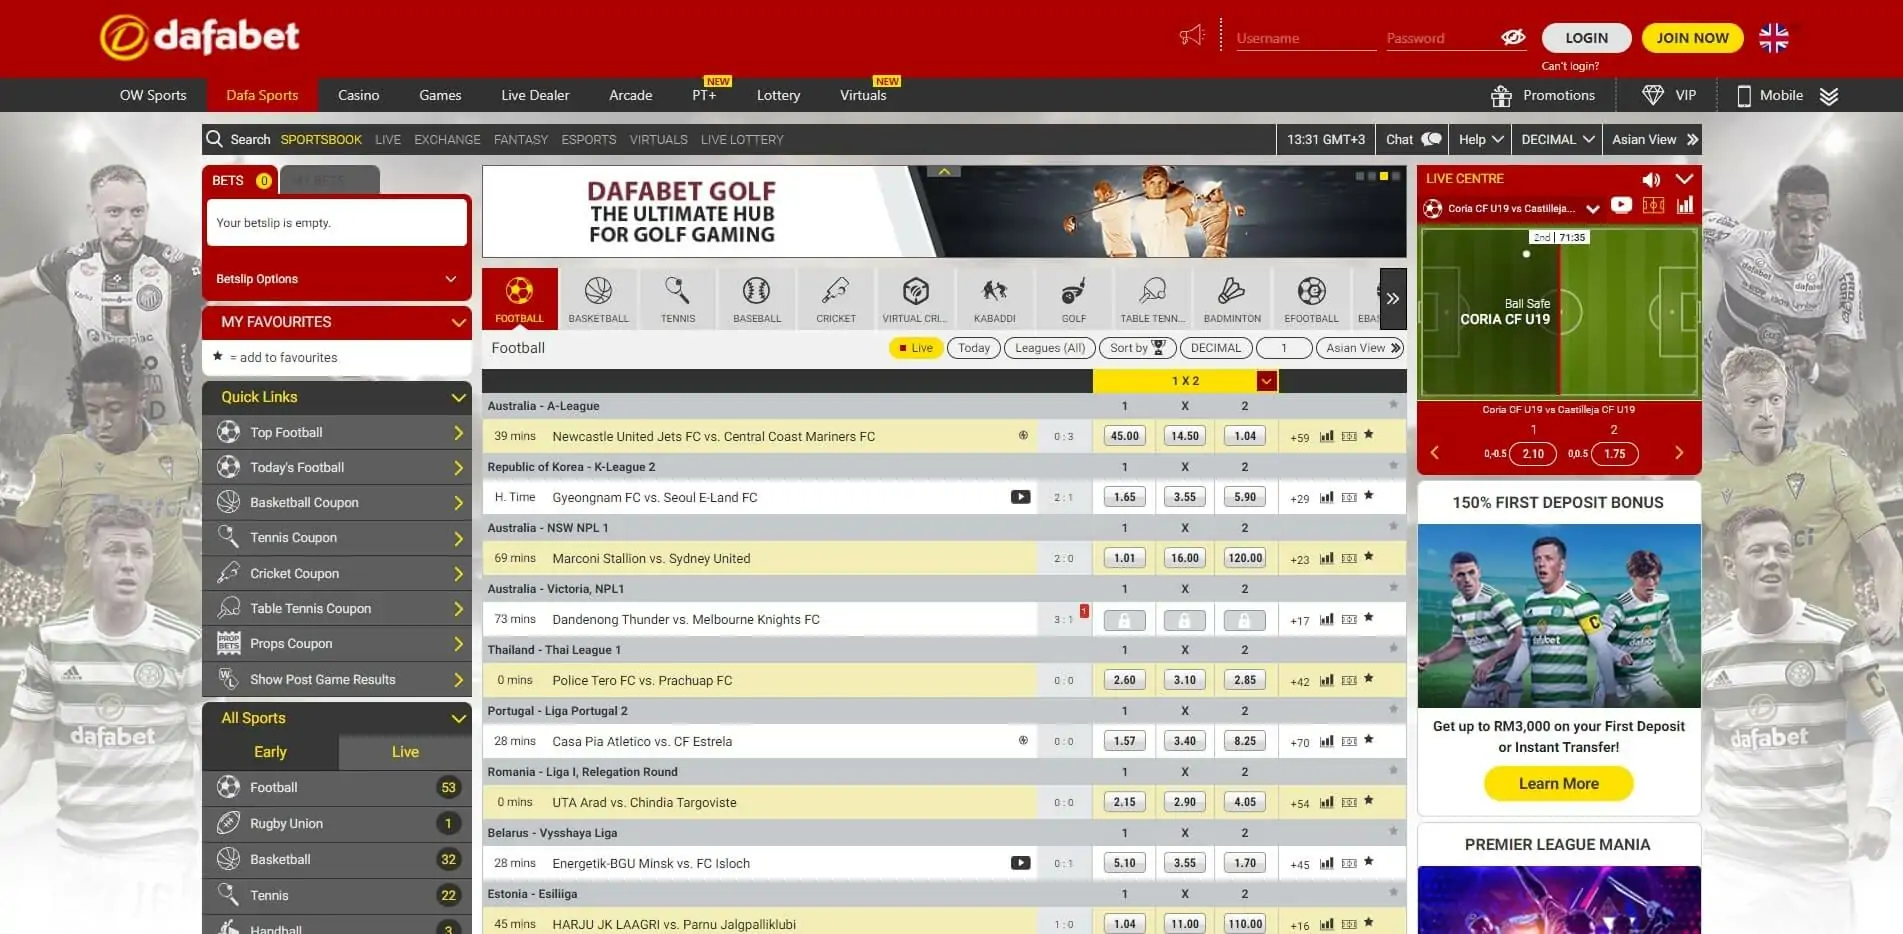Click the Username input field
Screen dimensions: 1903x934
click(1303, 37)
